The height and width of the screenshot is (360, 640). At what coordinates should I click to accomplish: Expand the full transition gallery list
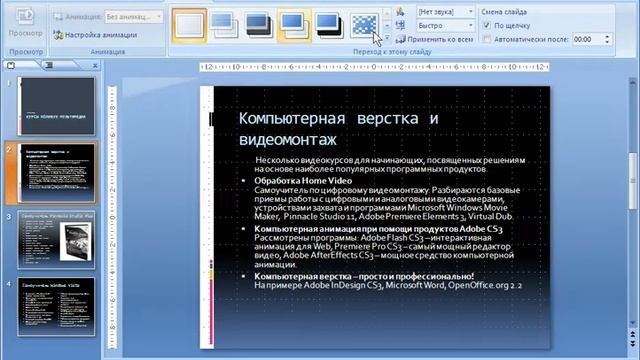point(387,38)
